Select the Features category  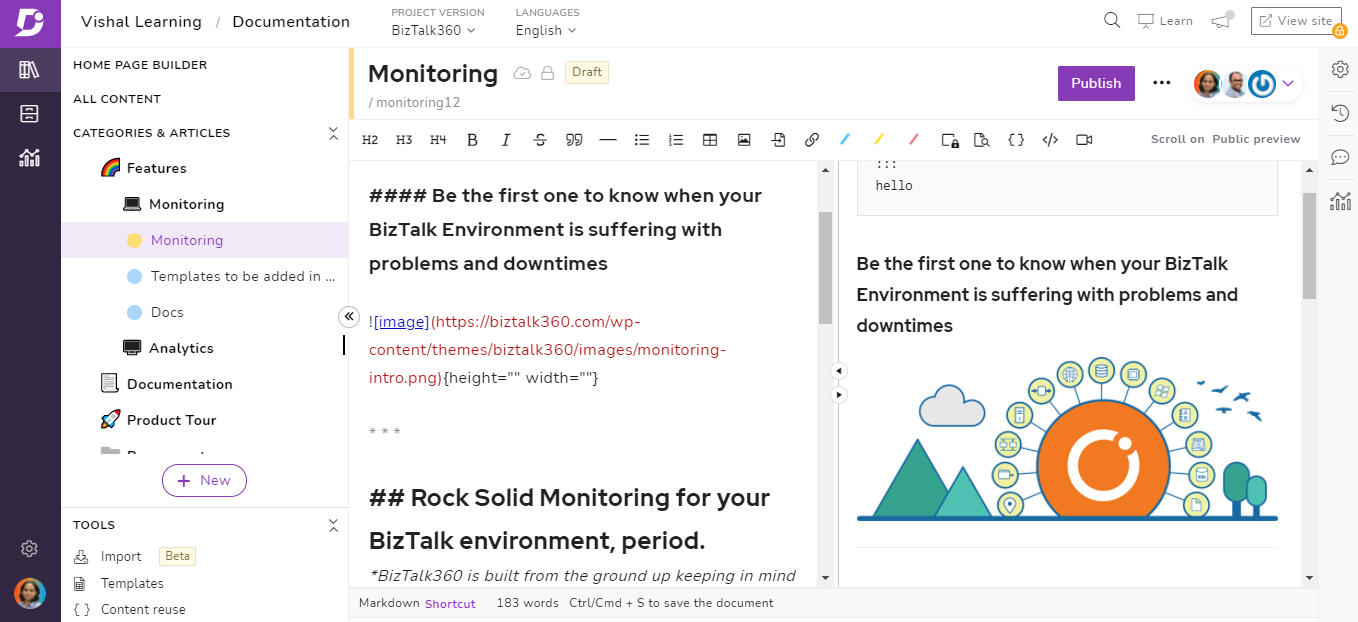click(156, 168)
